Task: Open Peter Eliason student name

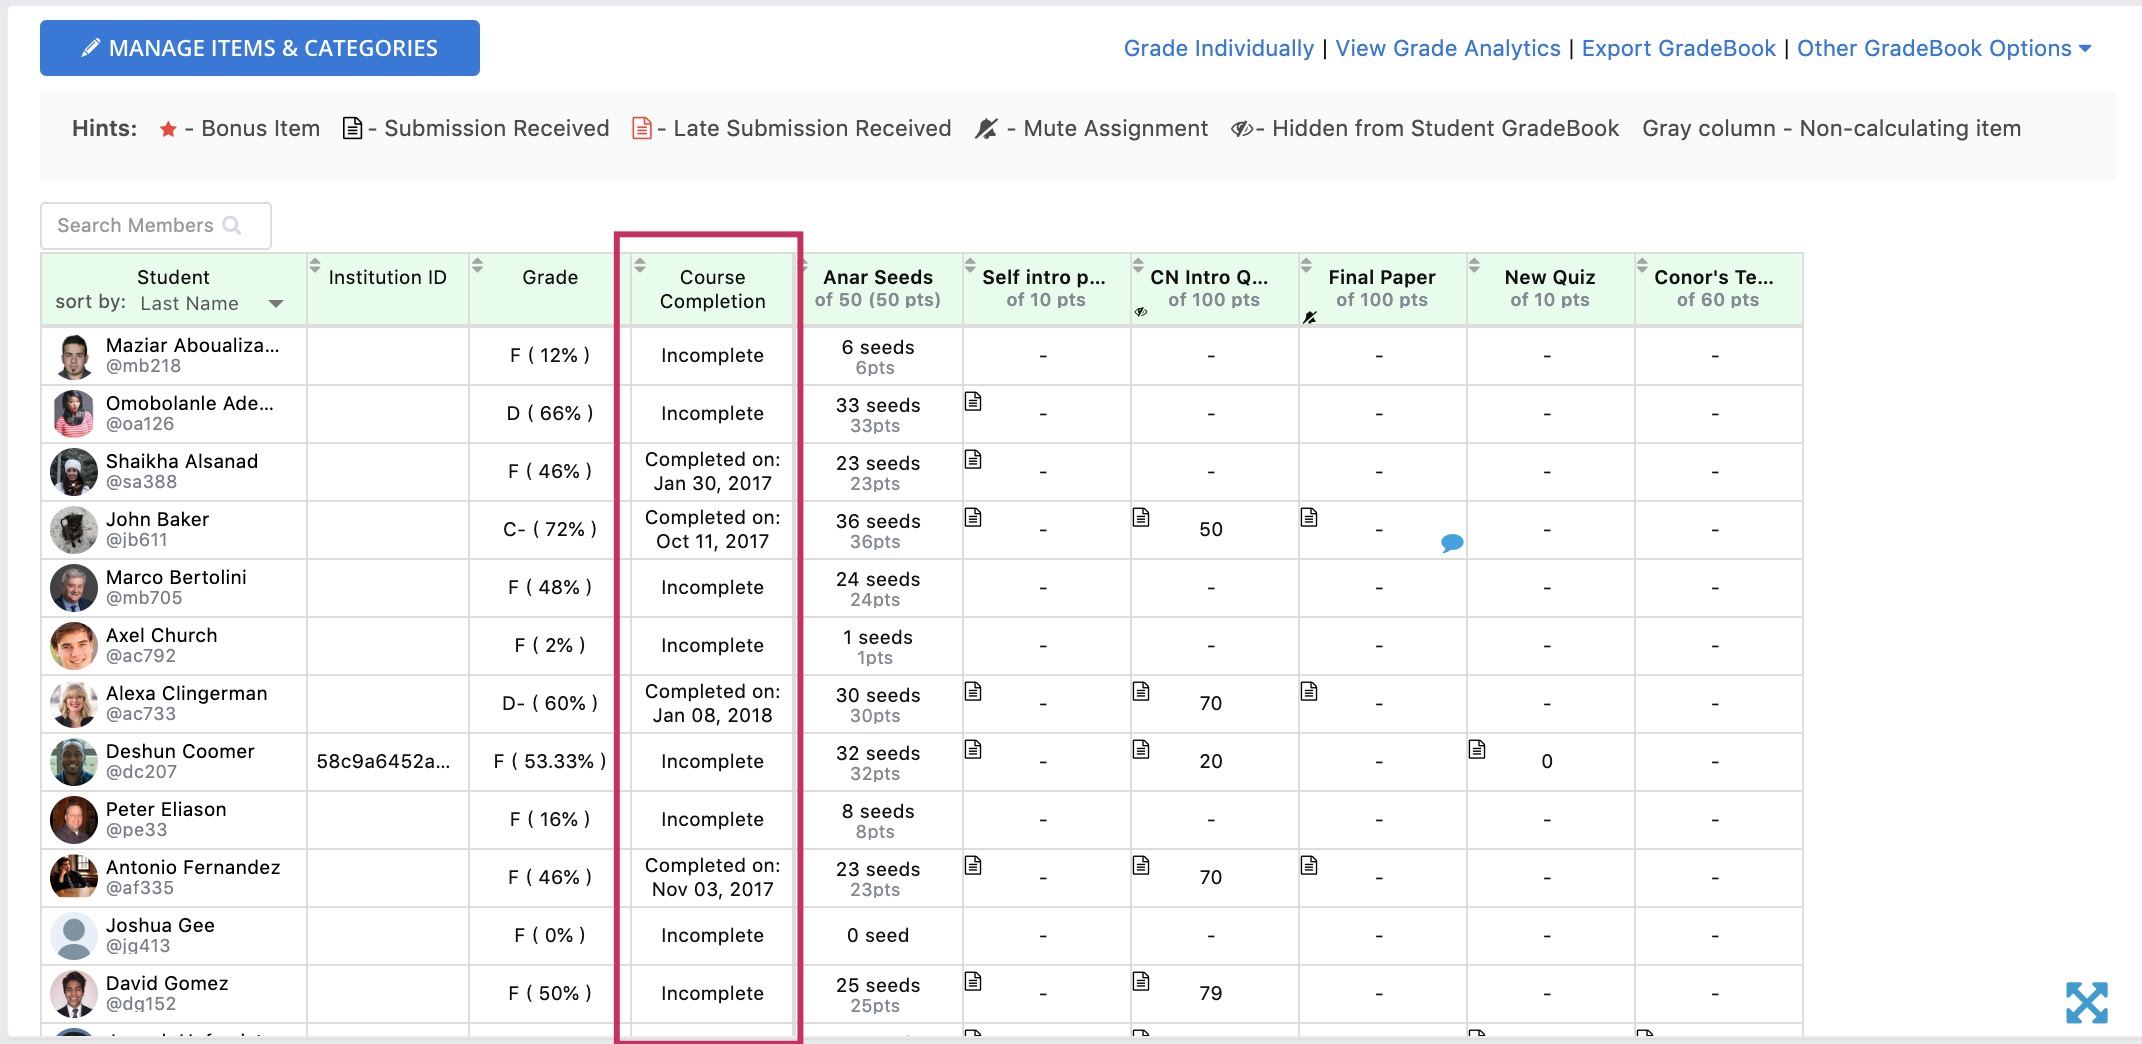Action: [x=166, y=809]
